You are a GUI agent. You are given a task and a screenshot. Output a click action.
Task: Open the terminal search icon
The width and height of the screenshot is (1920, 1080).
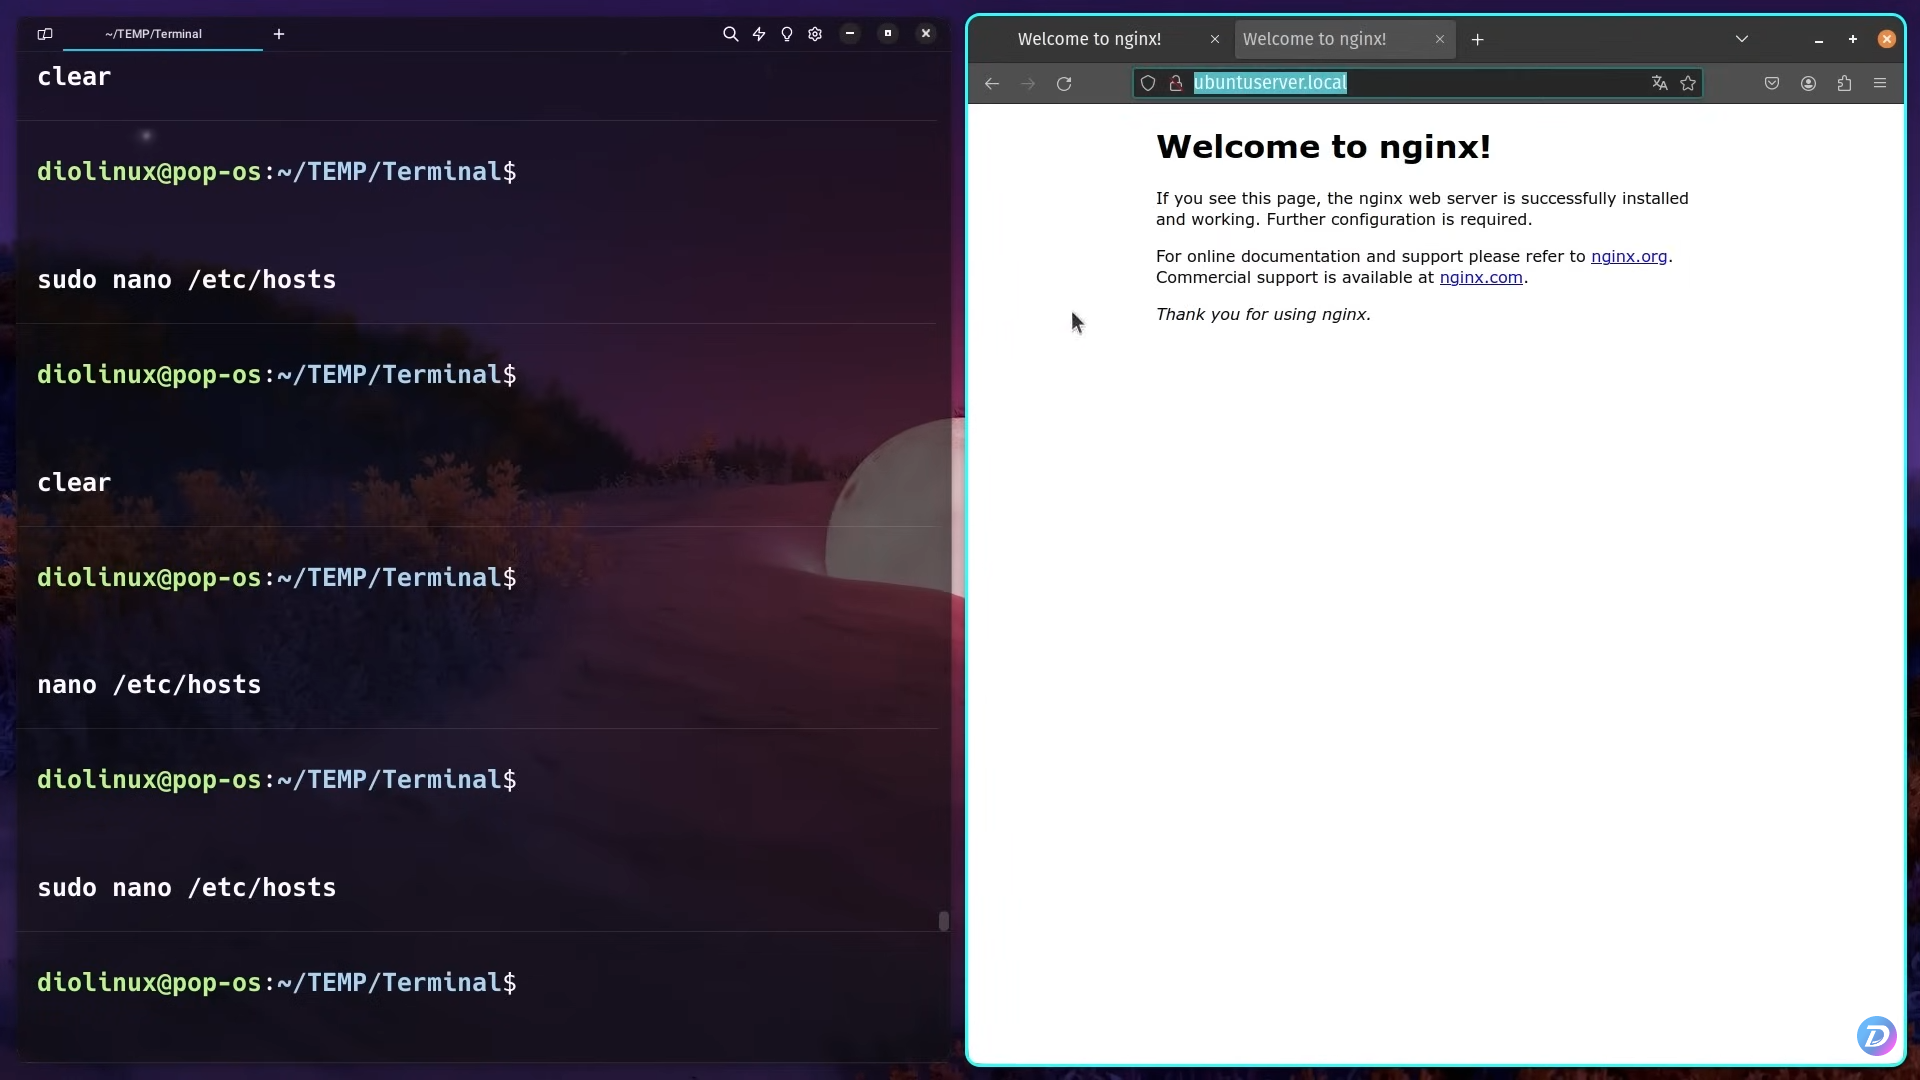[730, 33]
